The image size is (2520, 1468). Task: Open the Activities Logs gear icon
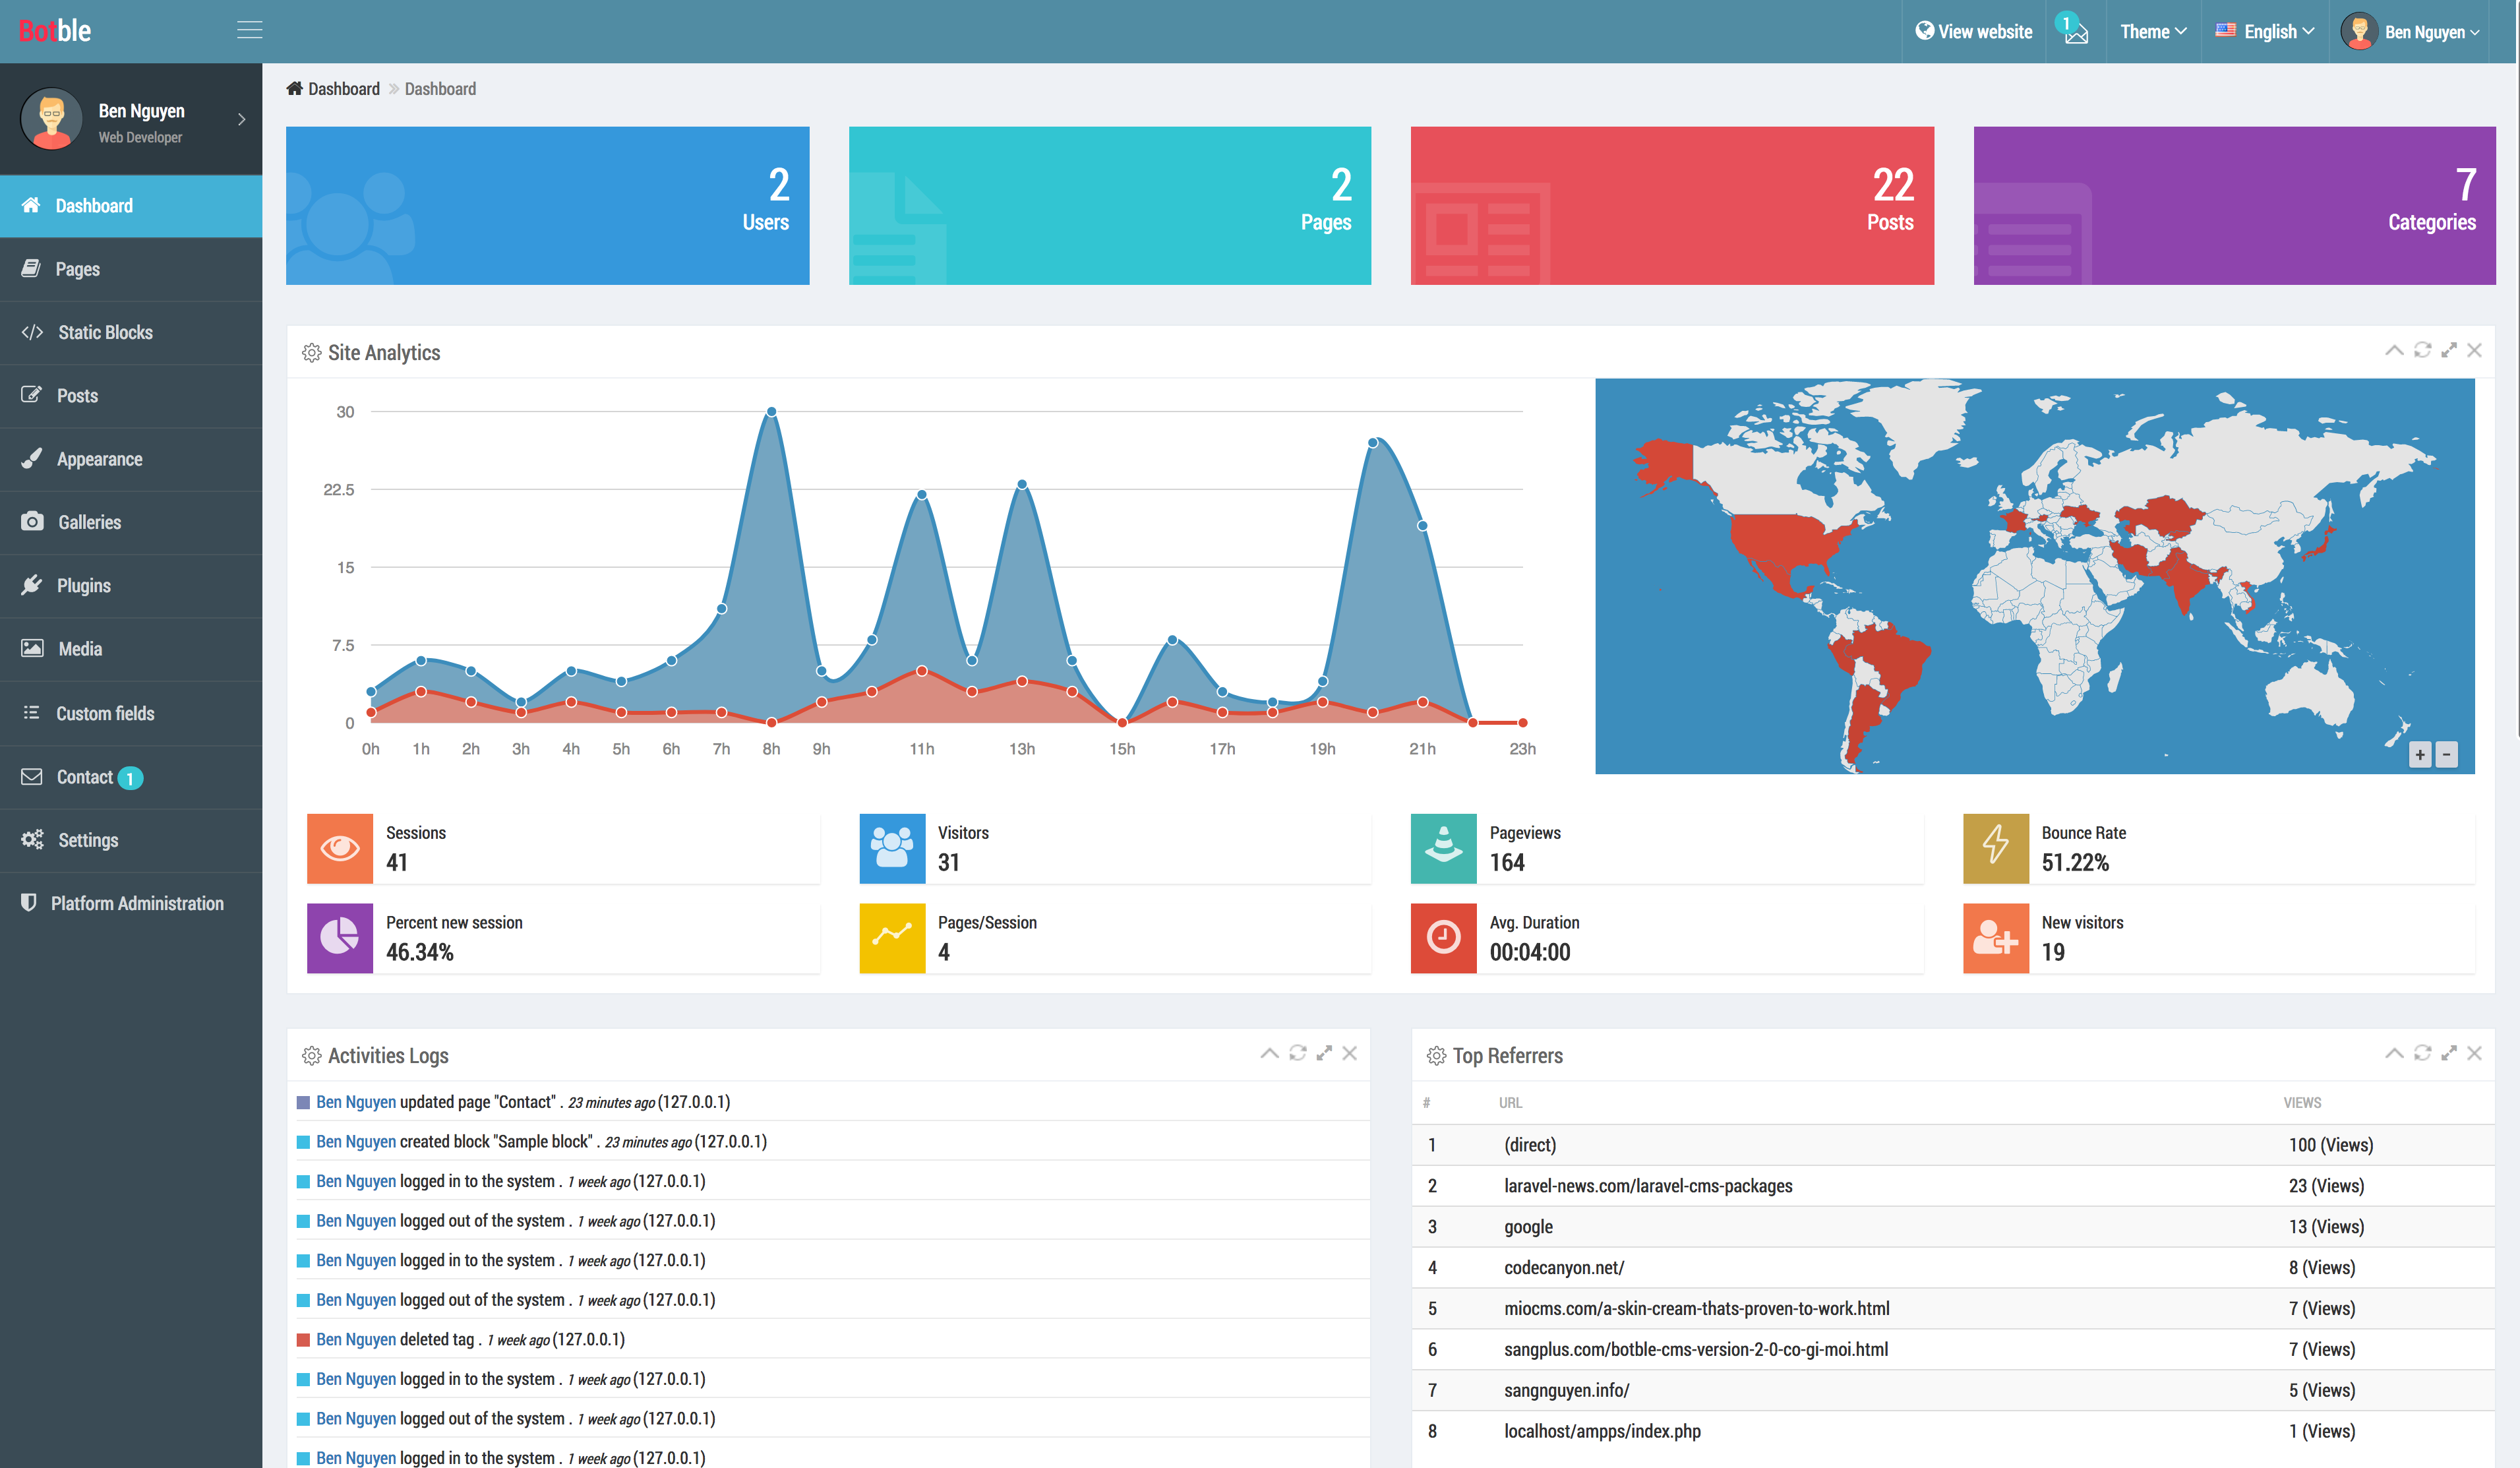click(x=311, y=1056)
